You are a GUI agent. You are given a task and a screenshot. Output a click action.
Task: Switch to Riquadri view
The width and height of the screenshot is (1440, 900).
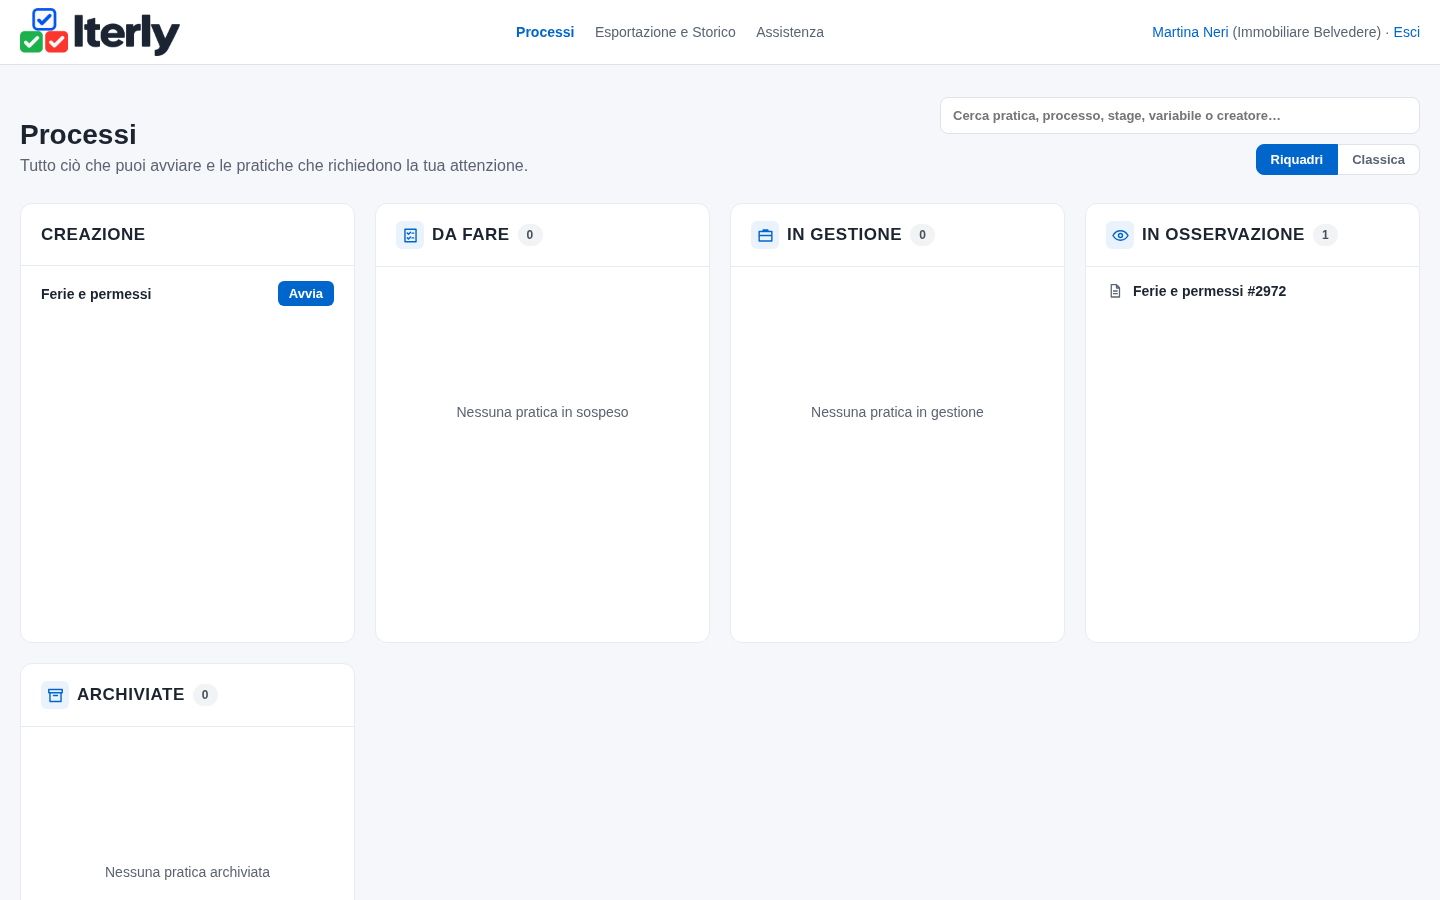[1297, 160]
